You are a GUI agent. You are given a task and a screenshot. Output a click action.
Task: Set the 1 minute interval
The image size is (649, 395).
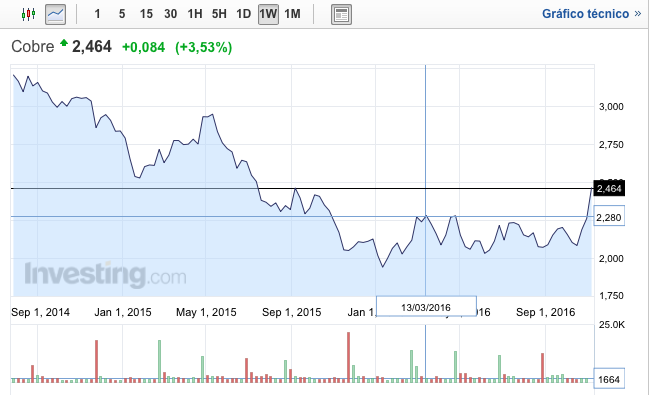[x=97, y=14]
